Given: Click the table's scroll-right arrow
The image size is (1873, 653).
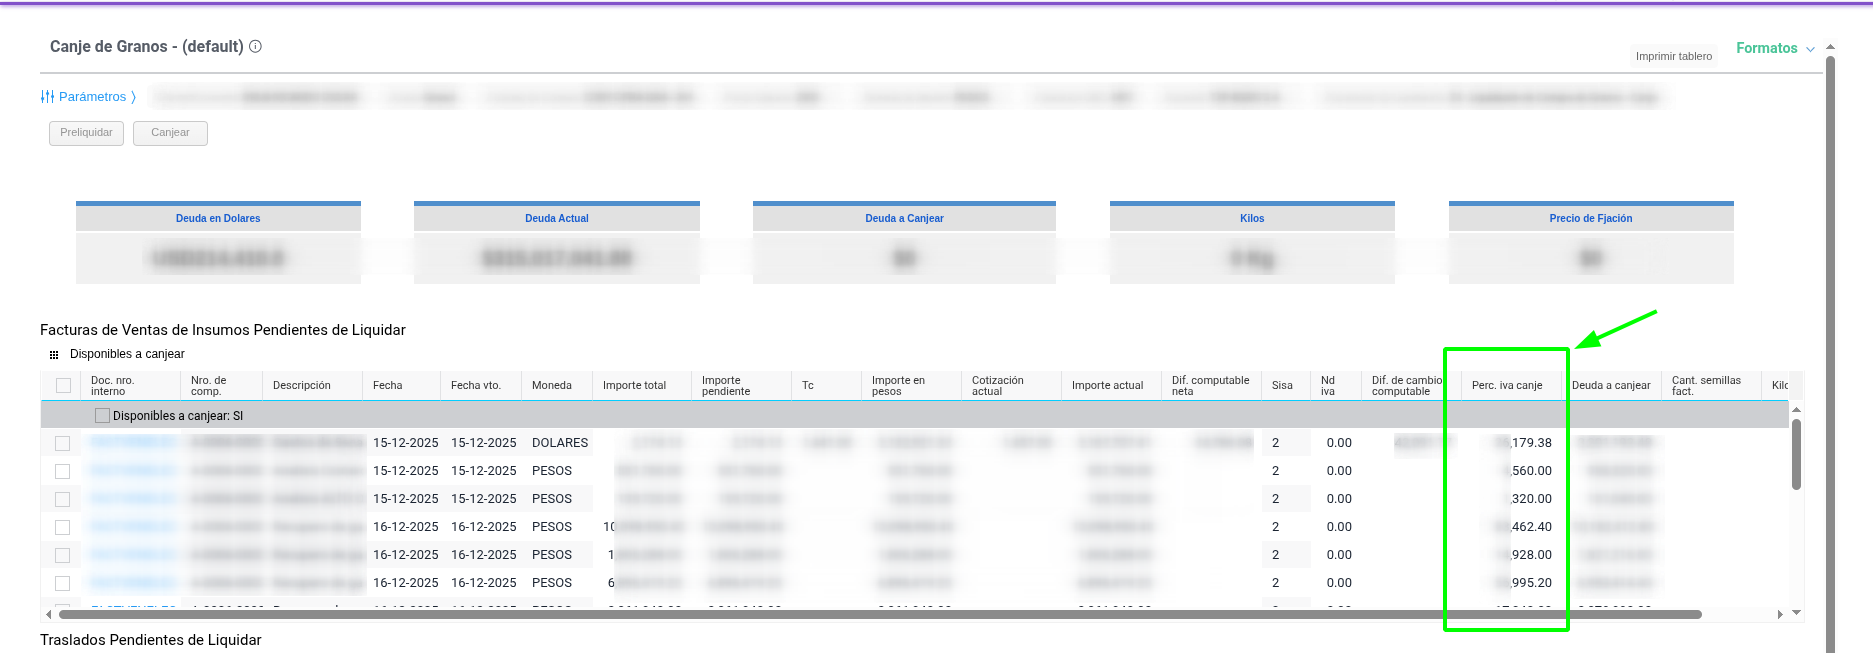Looking at the screenshot, I should pos(1780,614).
